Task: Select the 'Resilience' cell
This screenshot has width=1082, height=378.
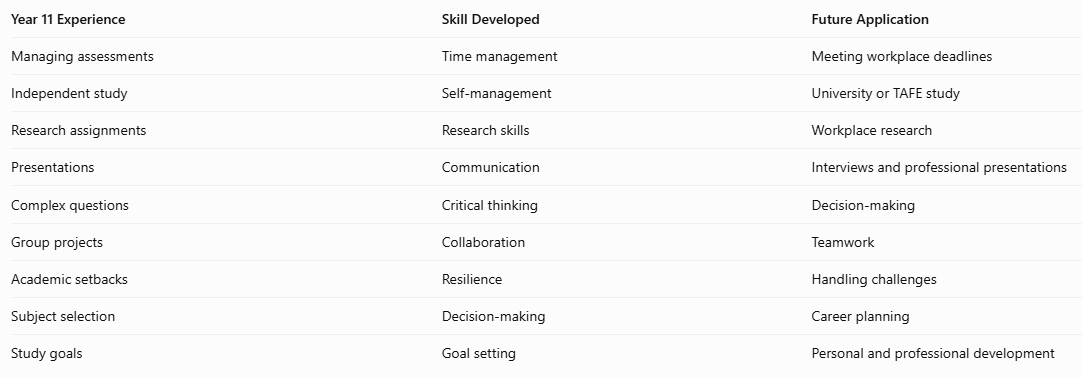Action: pos(472,279)
